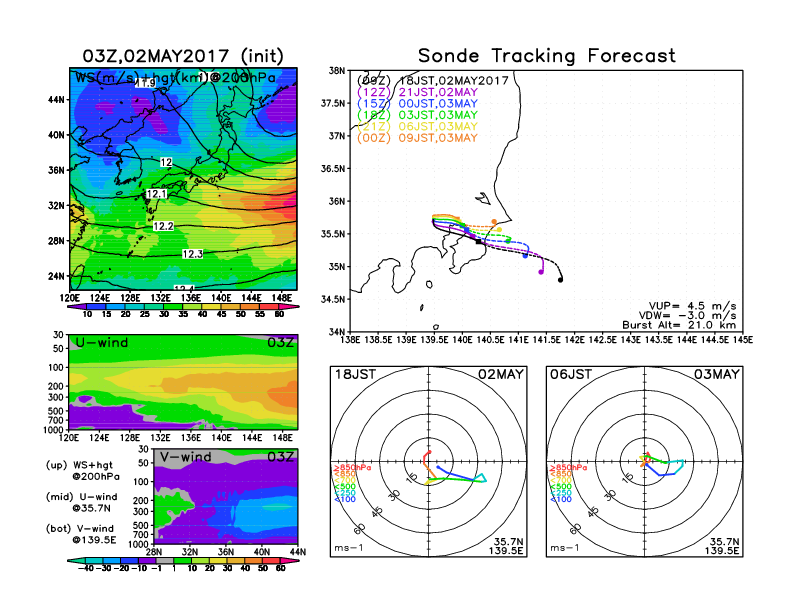
Task: Click the yellow landing dot of the 21Z track
Action: 500,230
